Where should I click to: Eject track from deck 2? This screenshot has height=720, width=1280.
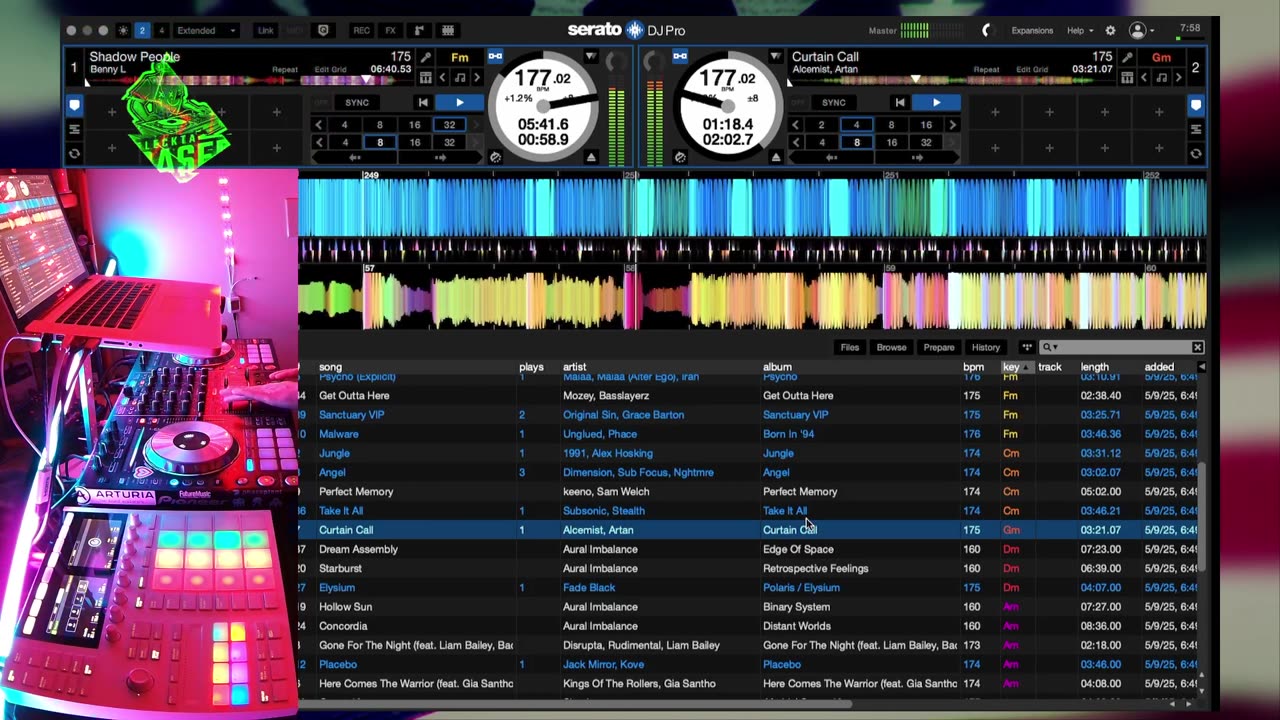[776, 156]
